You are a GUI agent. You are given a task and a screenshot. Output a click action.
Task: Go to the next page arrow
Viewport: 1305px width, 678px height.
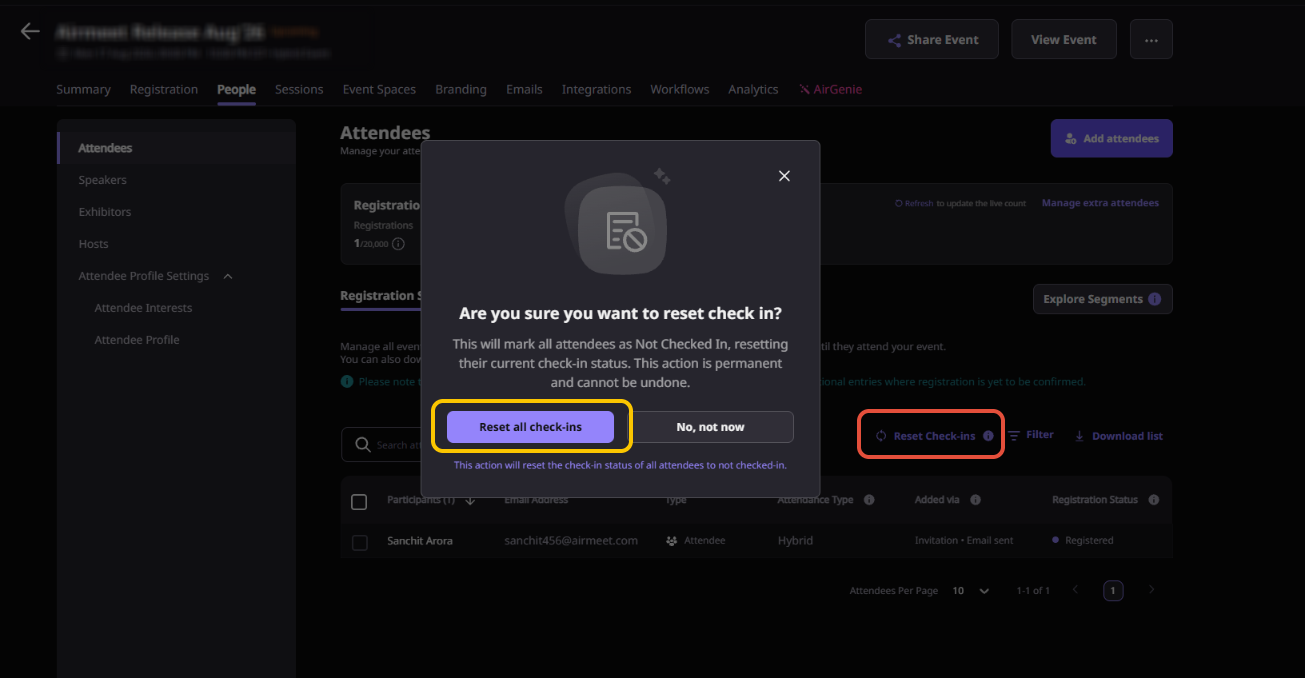click(1151, 590)
